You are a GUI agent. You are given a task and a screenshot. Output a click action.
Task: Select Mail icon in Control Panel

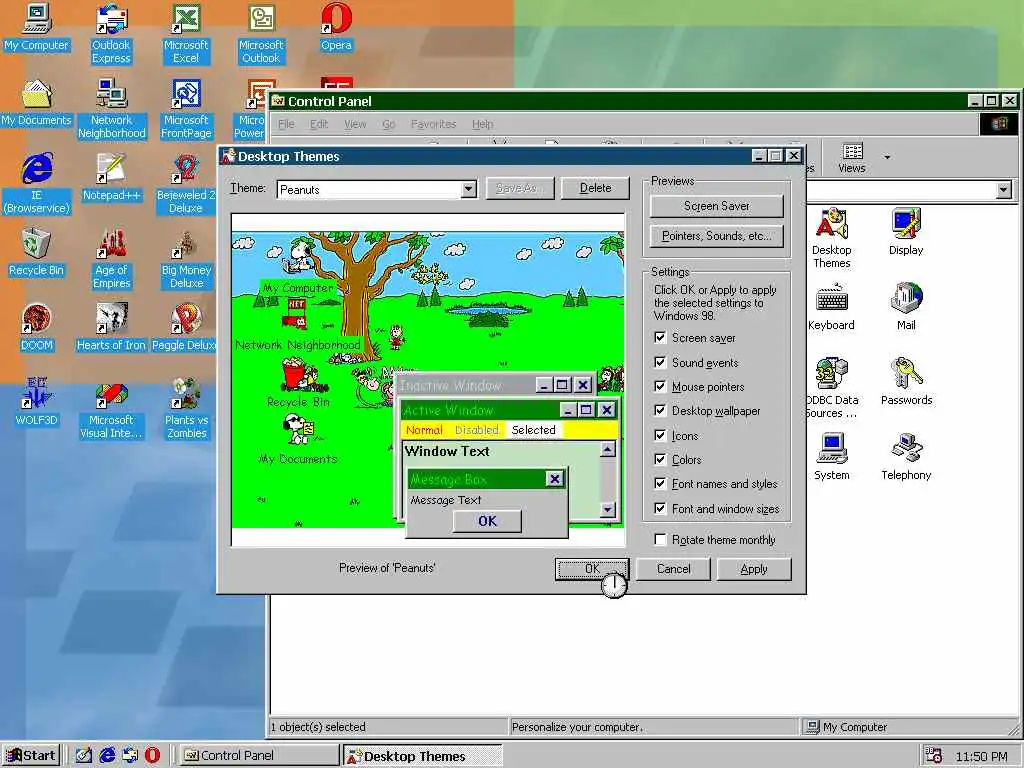pyautogui.click(x=906, y=308)
